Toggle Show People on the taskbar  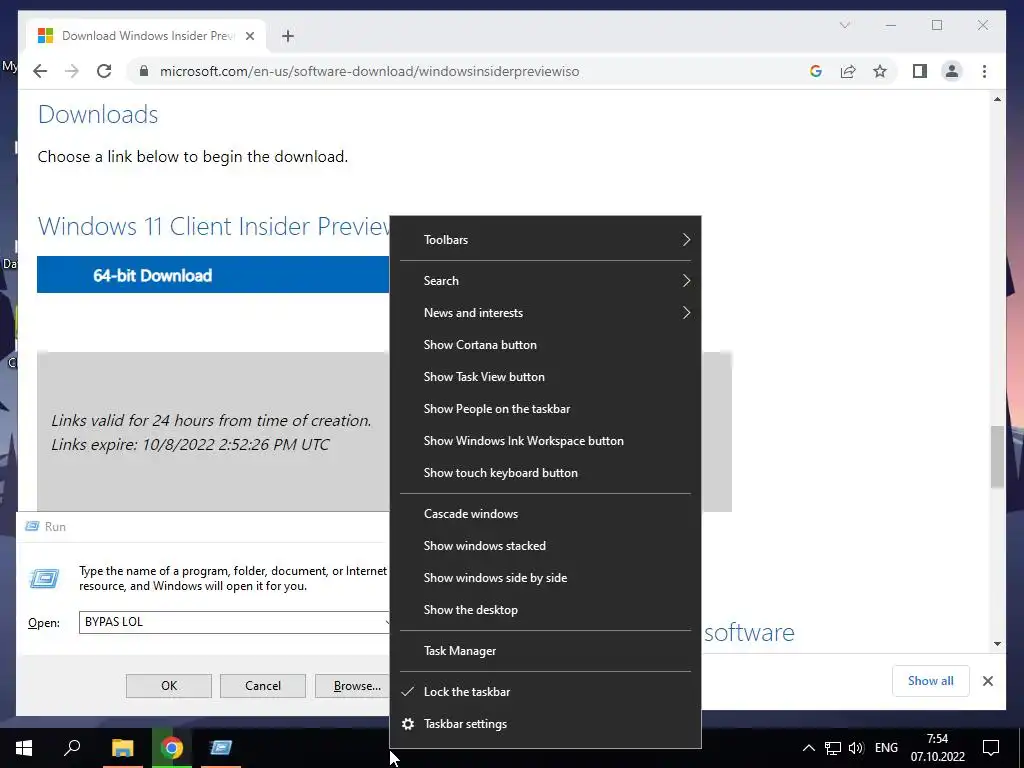[545, 409]
